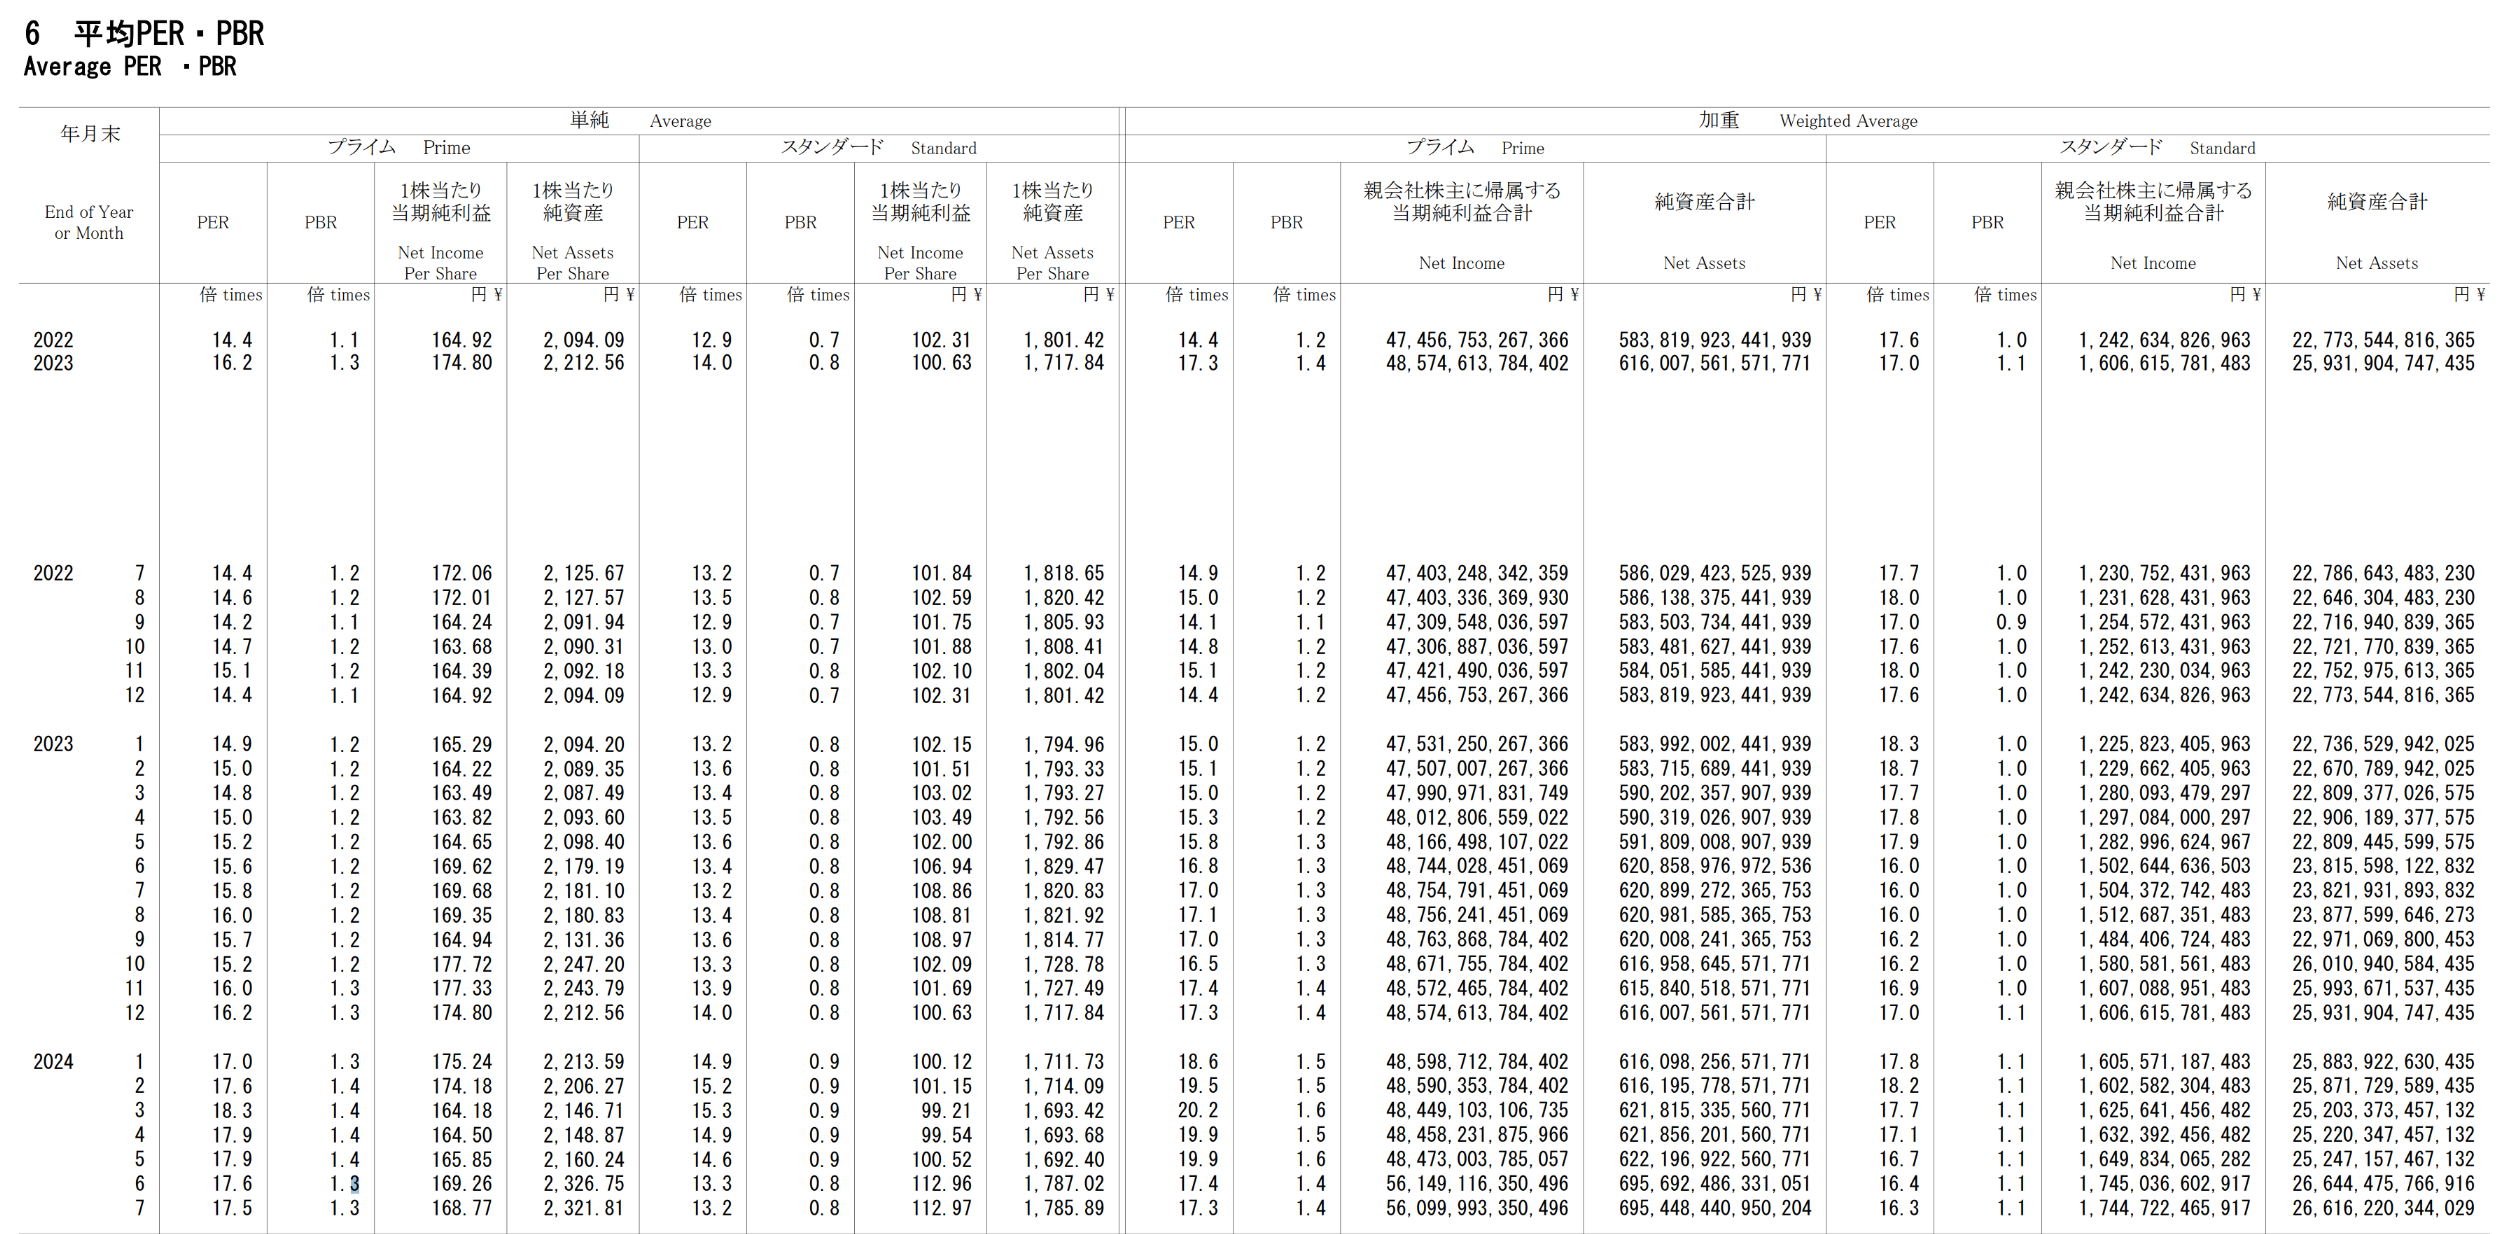The image size is (2499, 1234).
Task: Select the cell '1,785.89'
Action: tap(1064, 1208)
